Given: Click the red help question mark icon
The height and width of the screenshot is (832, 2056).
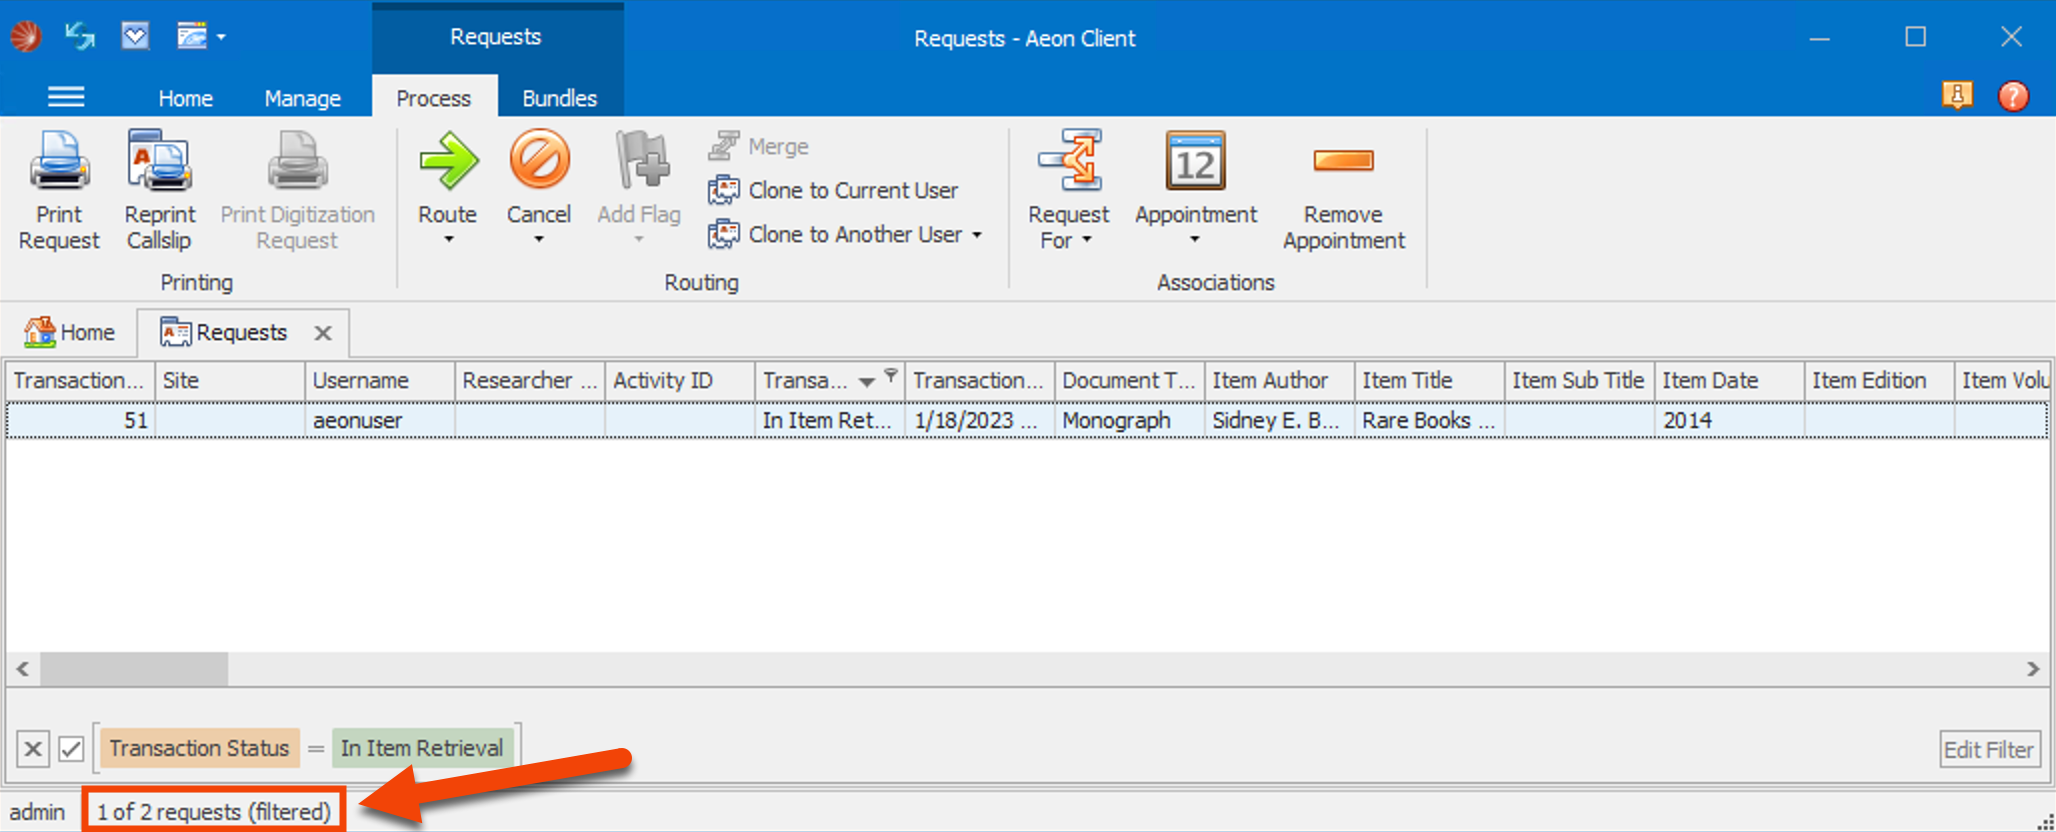Looking at the screenshot, I should point(2012,96).
